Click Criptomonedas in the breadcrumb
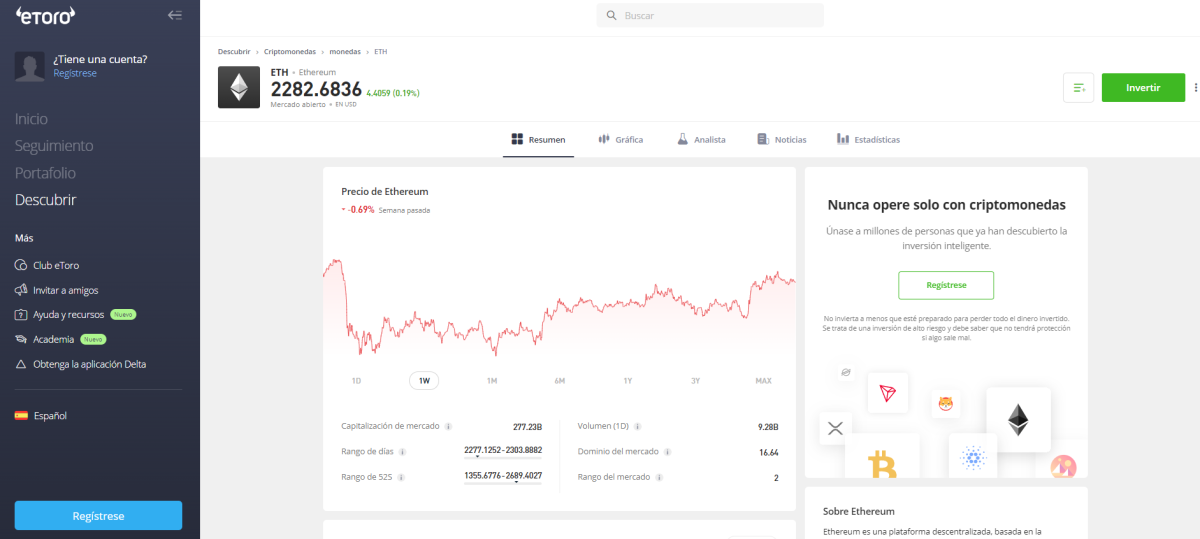This screenshot has height=539, width=1200. click(290, 51)
